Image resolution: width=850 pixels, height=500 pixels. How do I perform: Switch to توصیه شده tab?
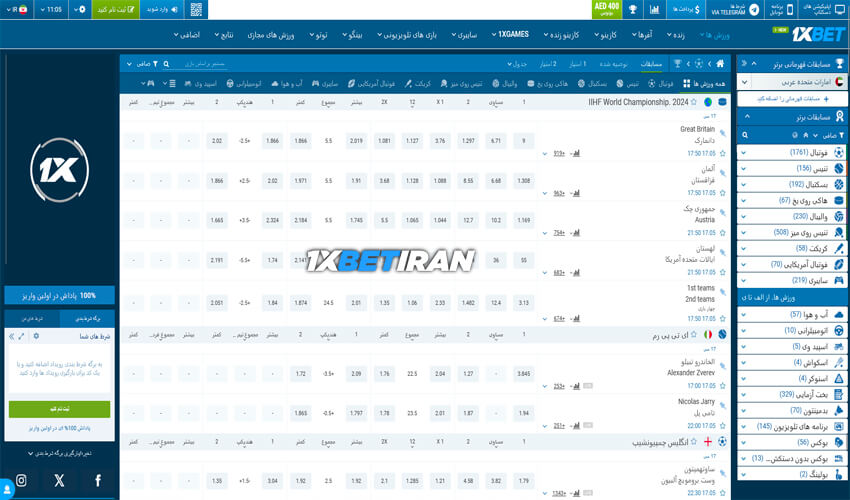(614, 64)
